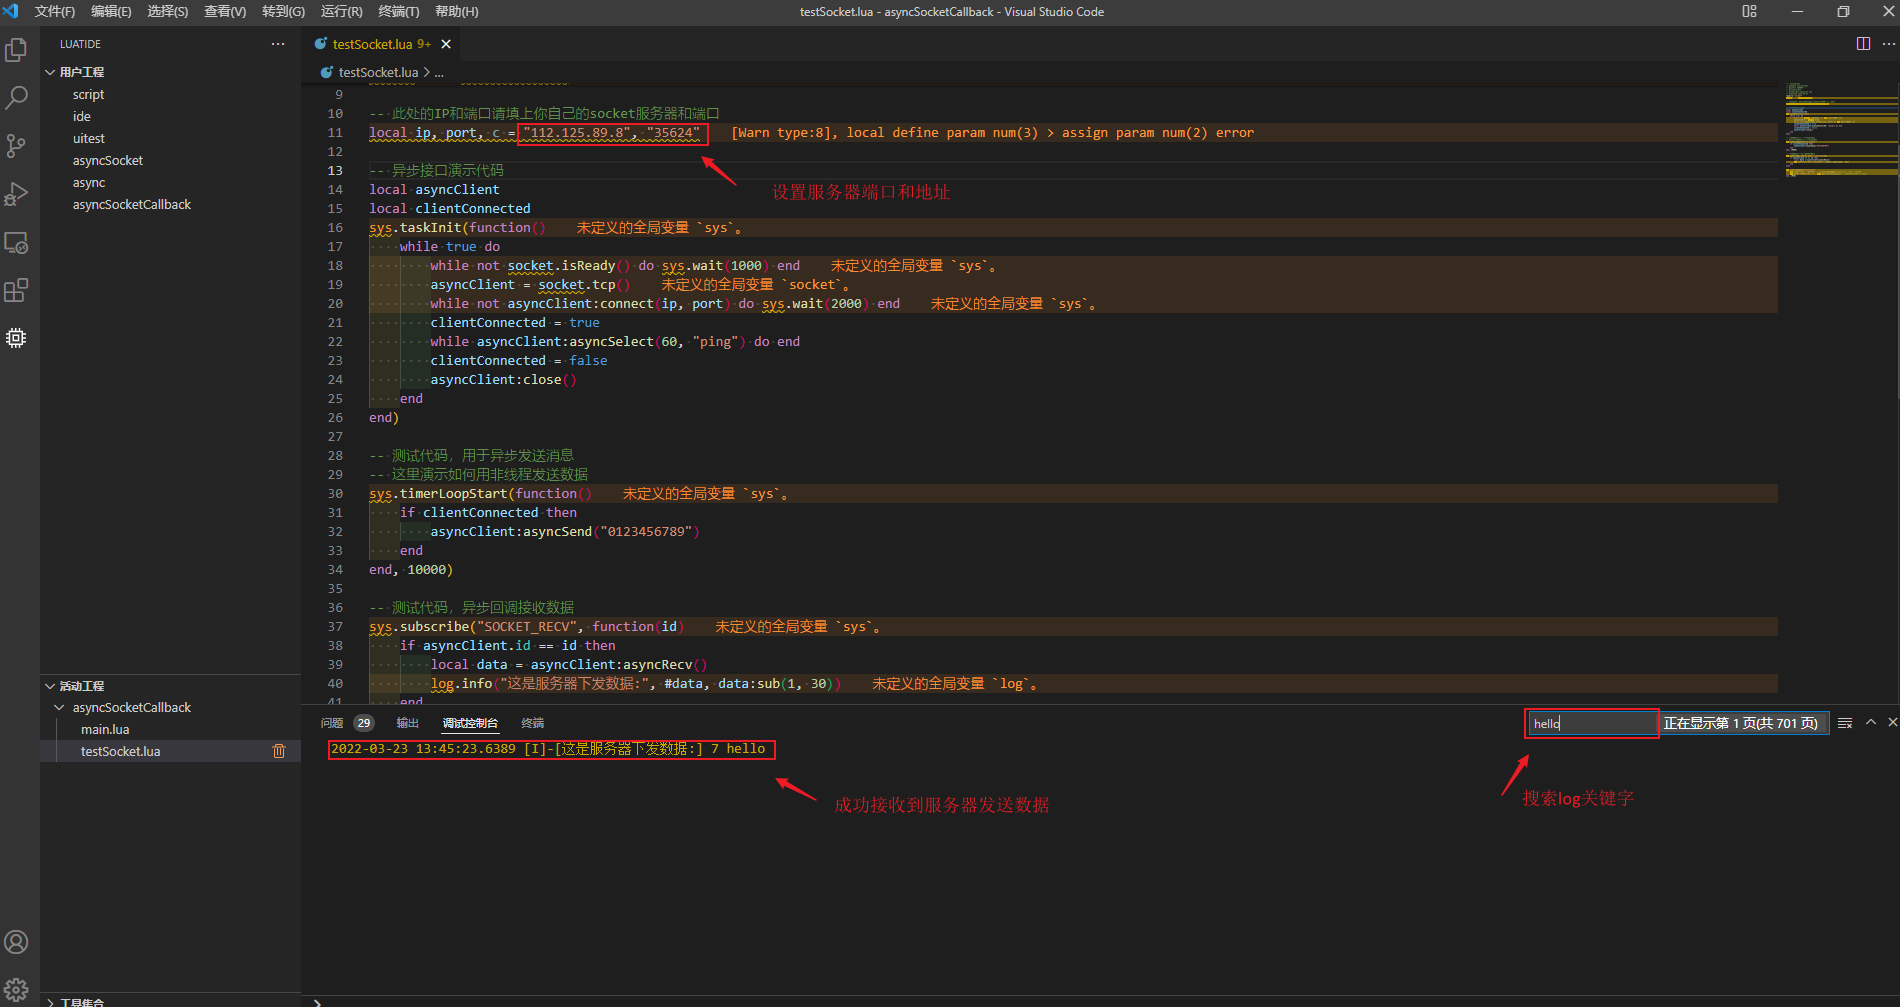Select the script project item
Viewport: 1900px width, 1007px height.
pos(88,94)
